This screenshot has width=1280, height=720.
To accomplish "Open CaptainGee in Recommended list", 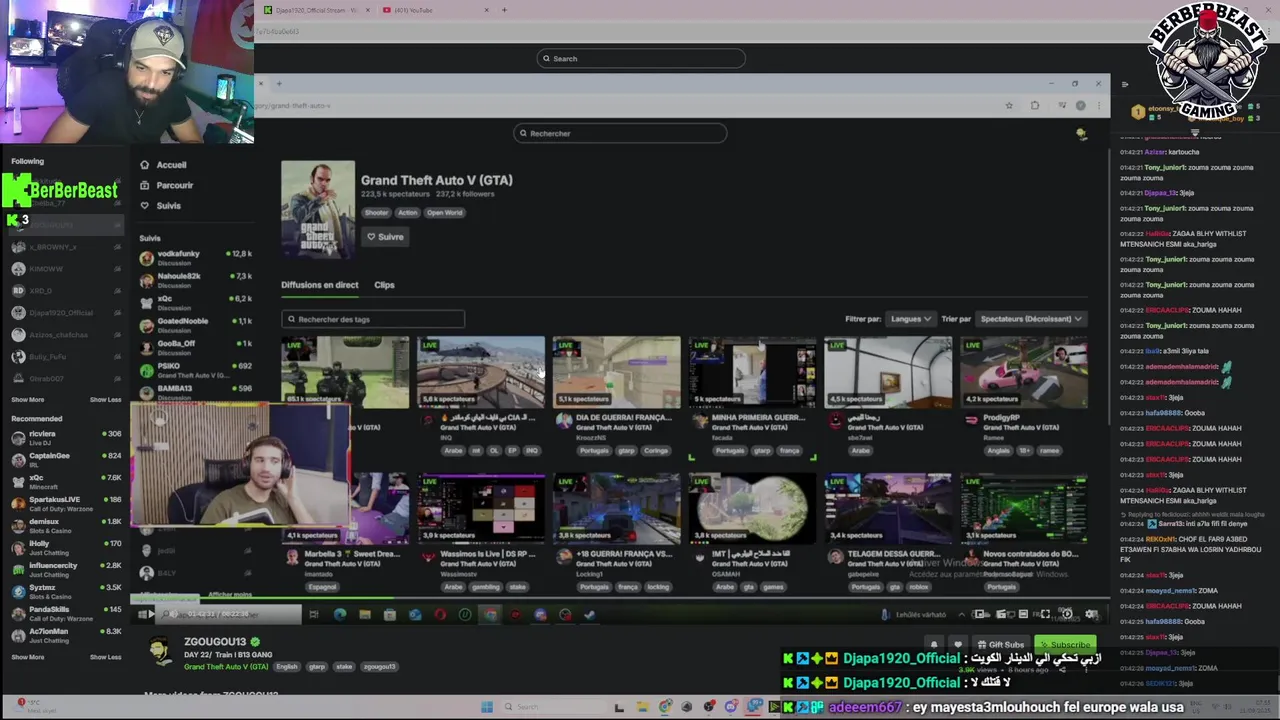I will tap(66, 459).
